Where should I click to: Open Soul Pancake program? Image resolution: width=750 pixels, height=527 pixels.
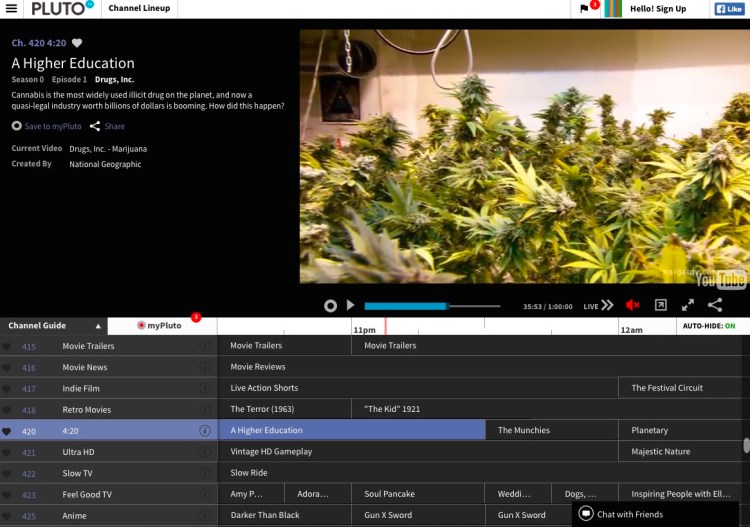(x=418, y=494)
